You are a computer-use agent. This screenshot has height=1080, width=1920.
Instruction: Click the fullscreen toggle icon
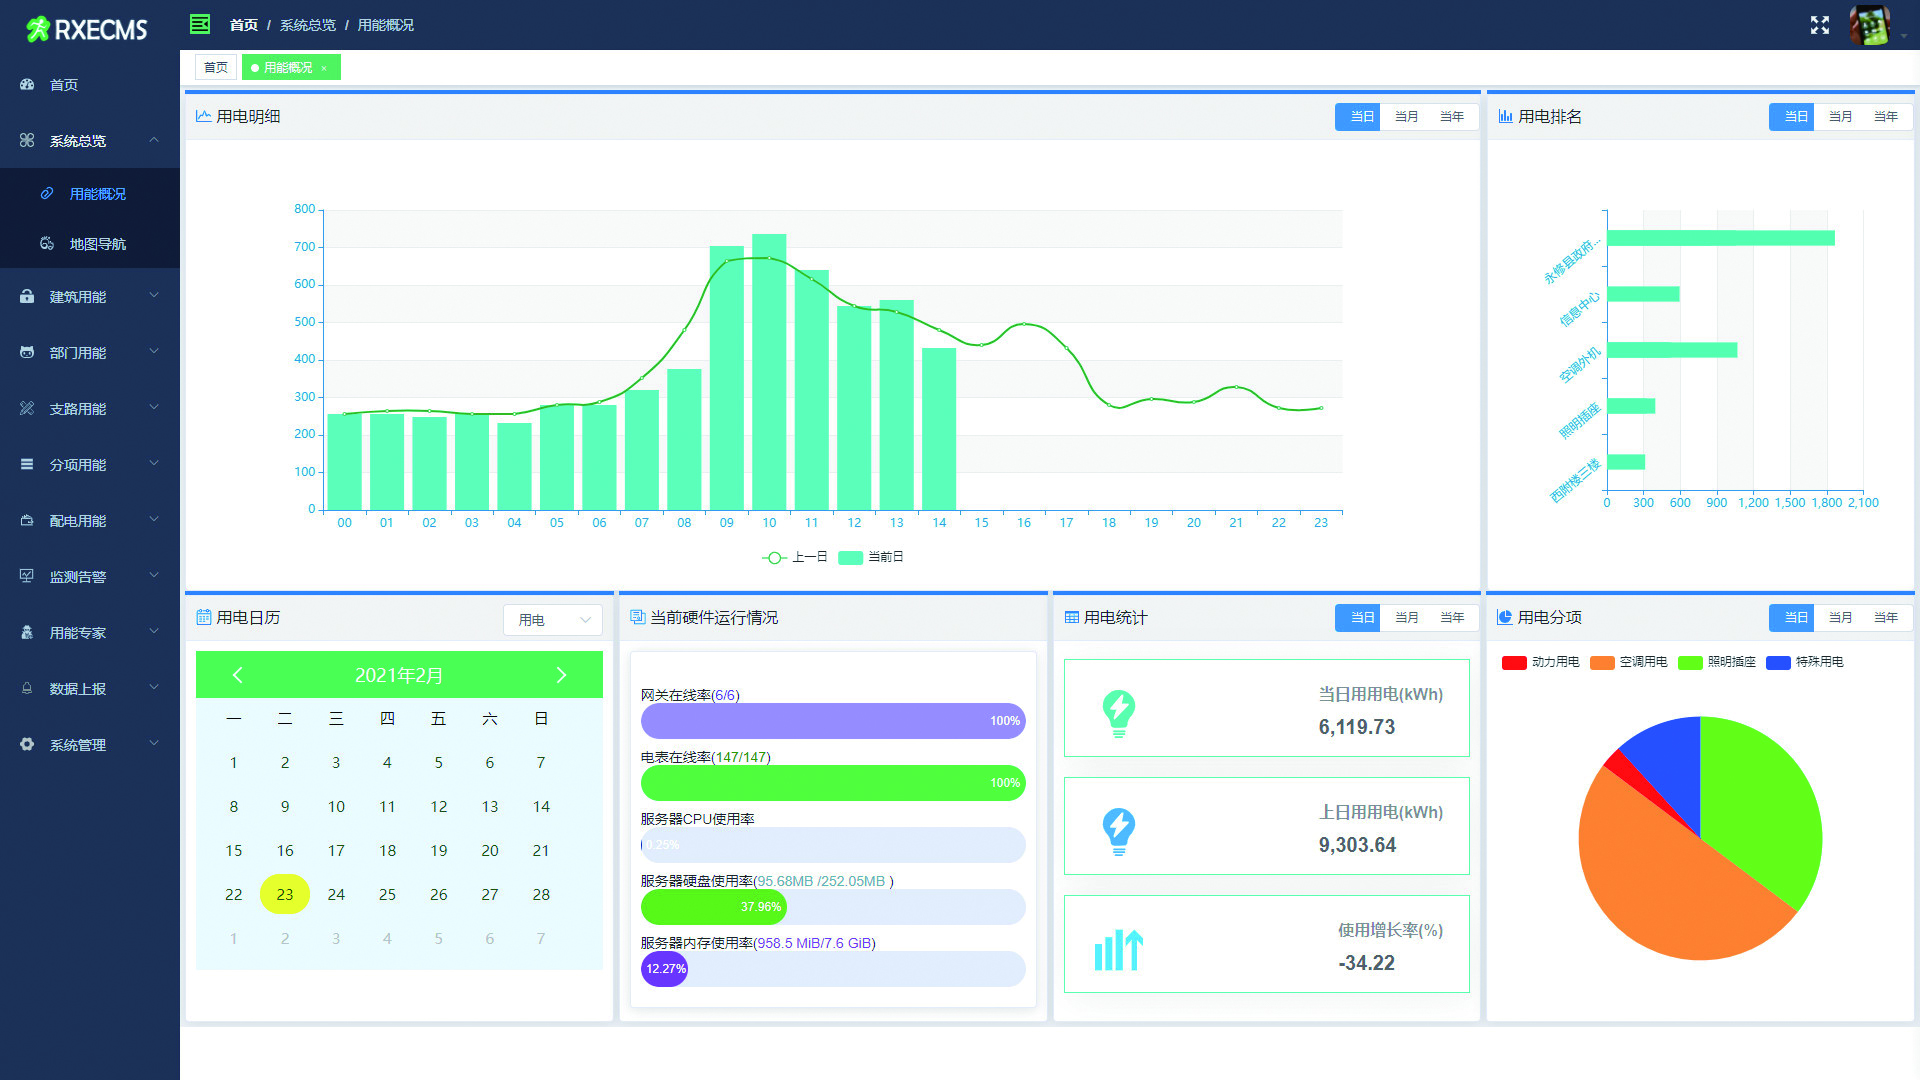(x=1819, y=25)
